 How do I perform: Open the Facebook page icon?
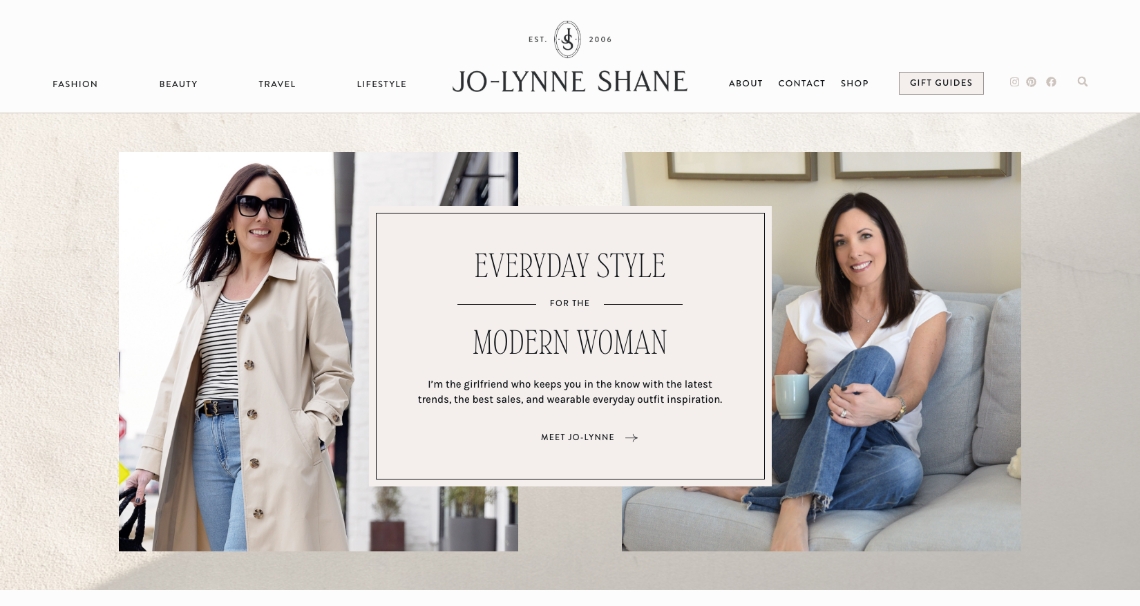click(1051, 82)
